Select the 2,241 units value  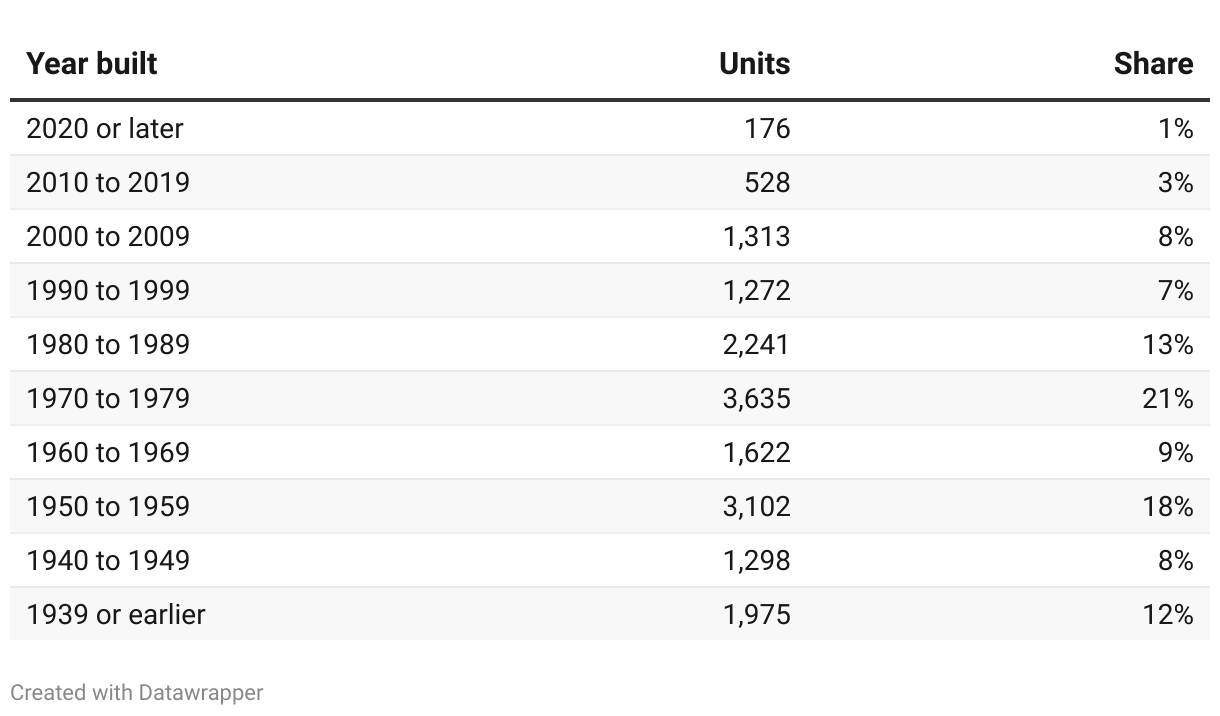coord(756,345)
